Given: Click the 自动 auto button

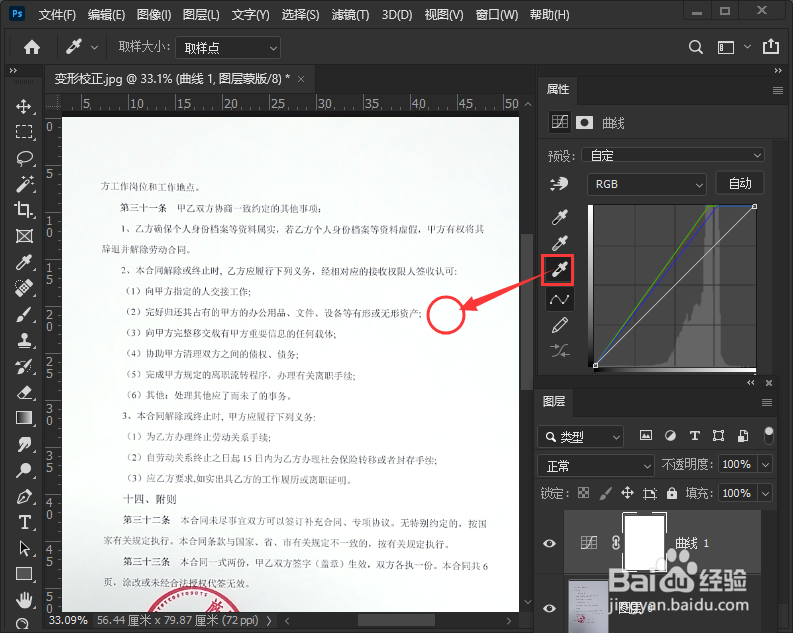Looking at the screenshot, I should pyautogui.click(x=740, y=183).
